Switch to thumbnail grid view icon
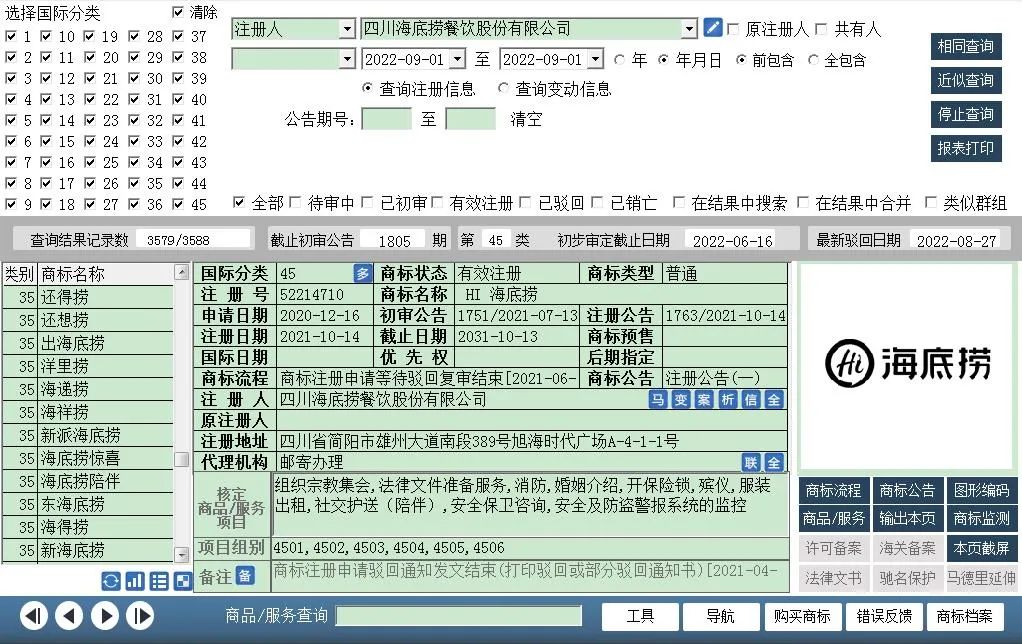The image size is (1022, 644). point(183,581)
